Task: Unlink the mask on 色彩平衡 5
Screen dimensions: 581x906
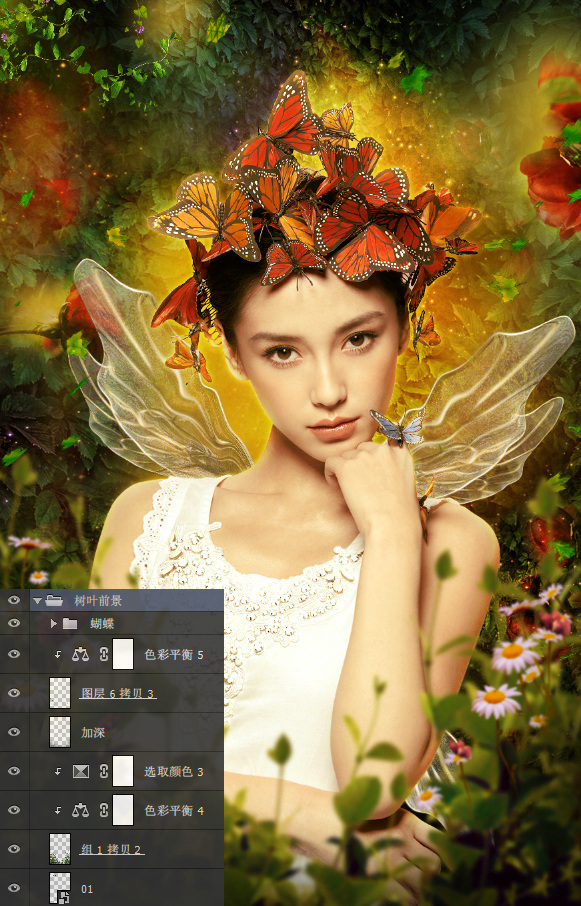Action: click(x=104, y=654)
